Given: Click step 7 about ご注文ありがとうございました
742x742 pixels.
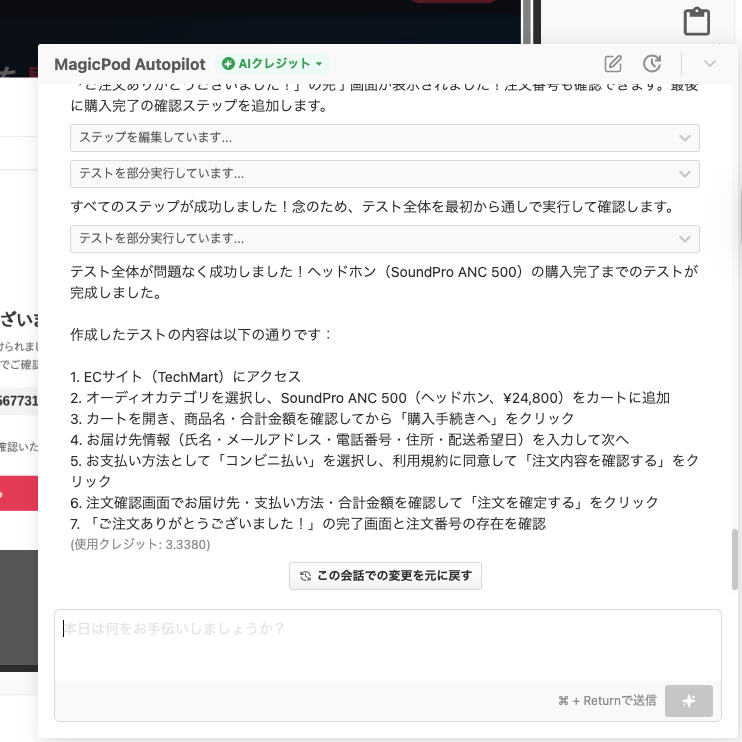Looking at the screenshot, I should click(308, 523).
